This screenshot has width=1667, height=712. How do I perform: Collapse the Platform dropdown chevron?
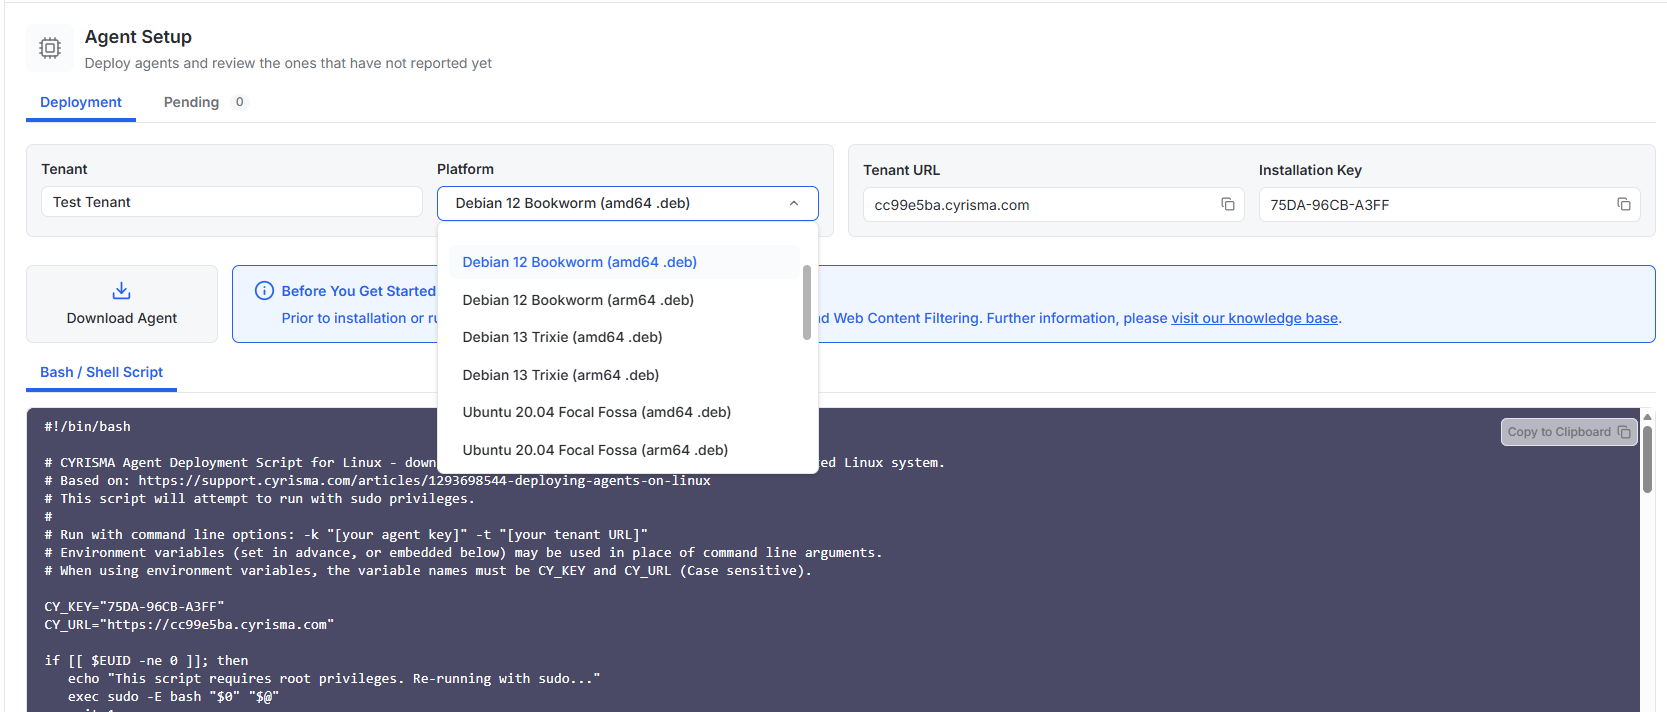(794, 203)
